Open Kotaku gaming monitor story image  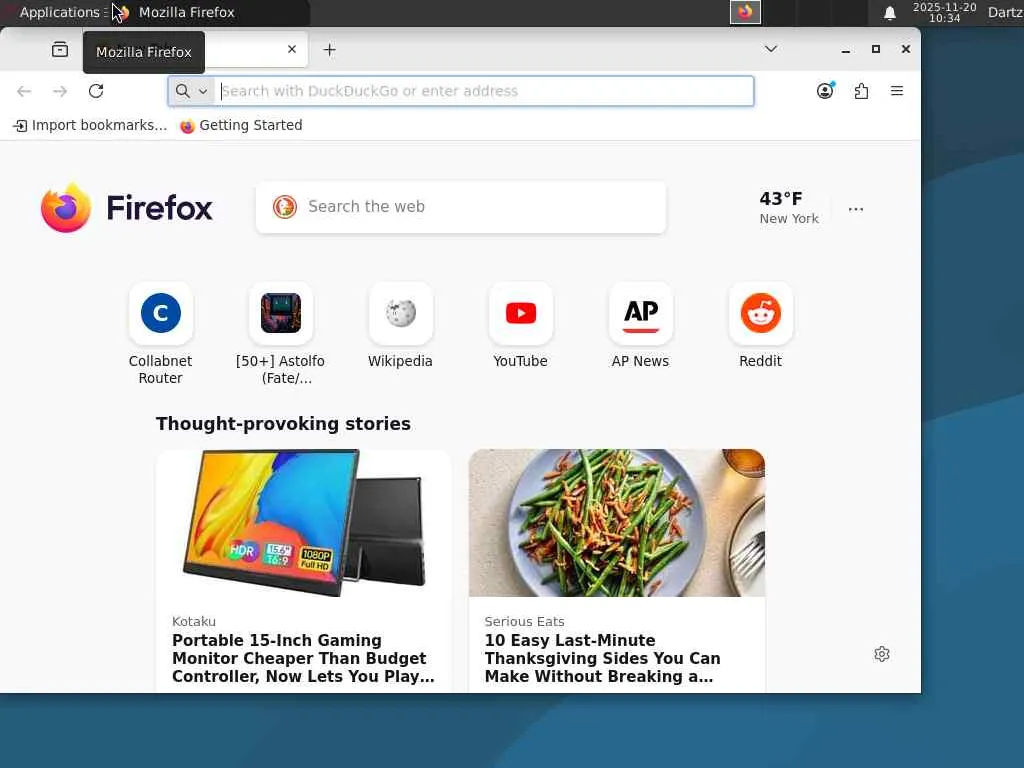coord(304,522)
